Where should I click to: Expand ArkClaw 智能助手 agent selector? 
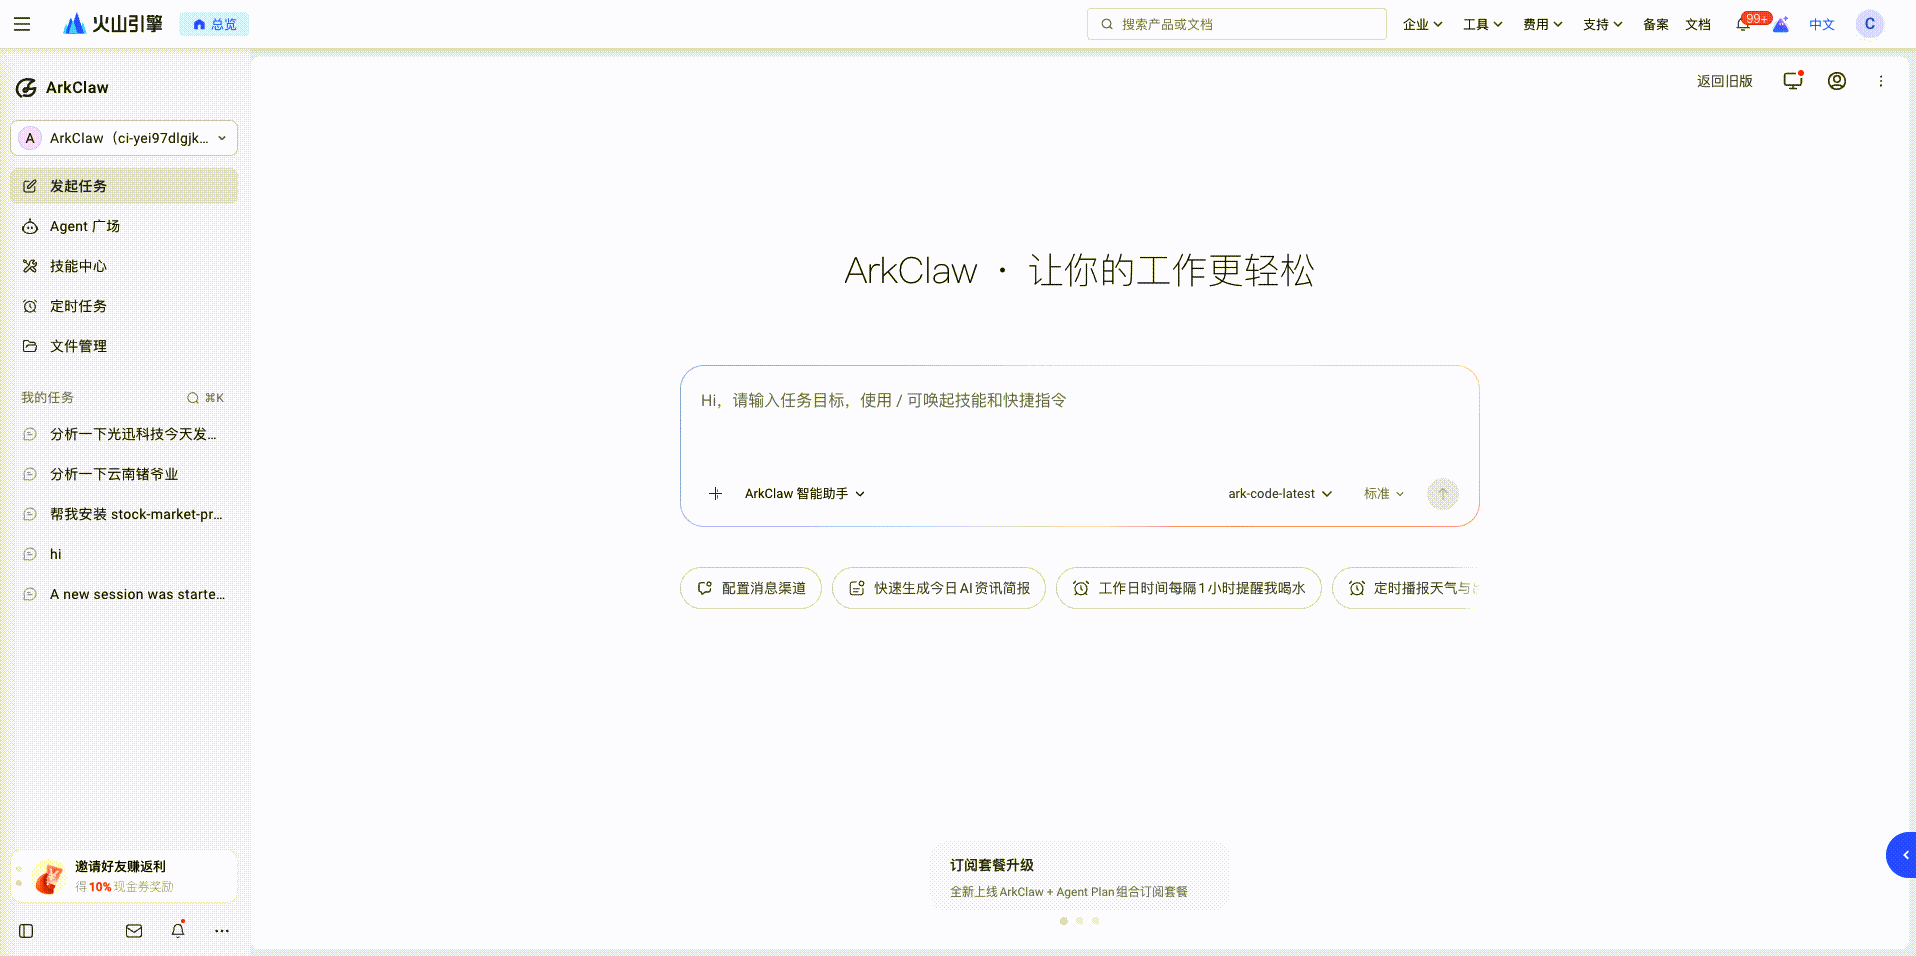coord(805,494)
